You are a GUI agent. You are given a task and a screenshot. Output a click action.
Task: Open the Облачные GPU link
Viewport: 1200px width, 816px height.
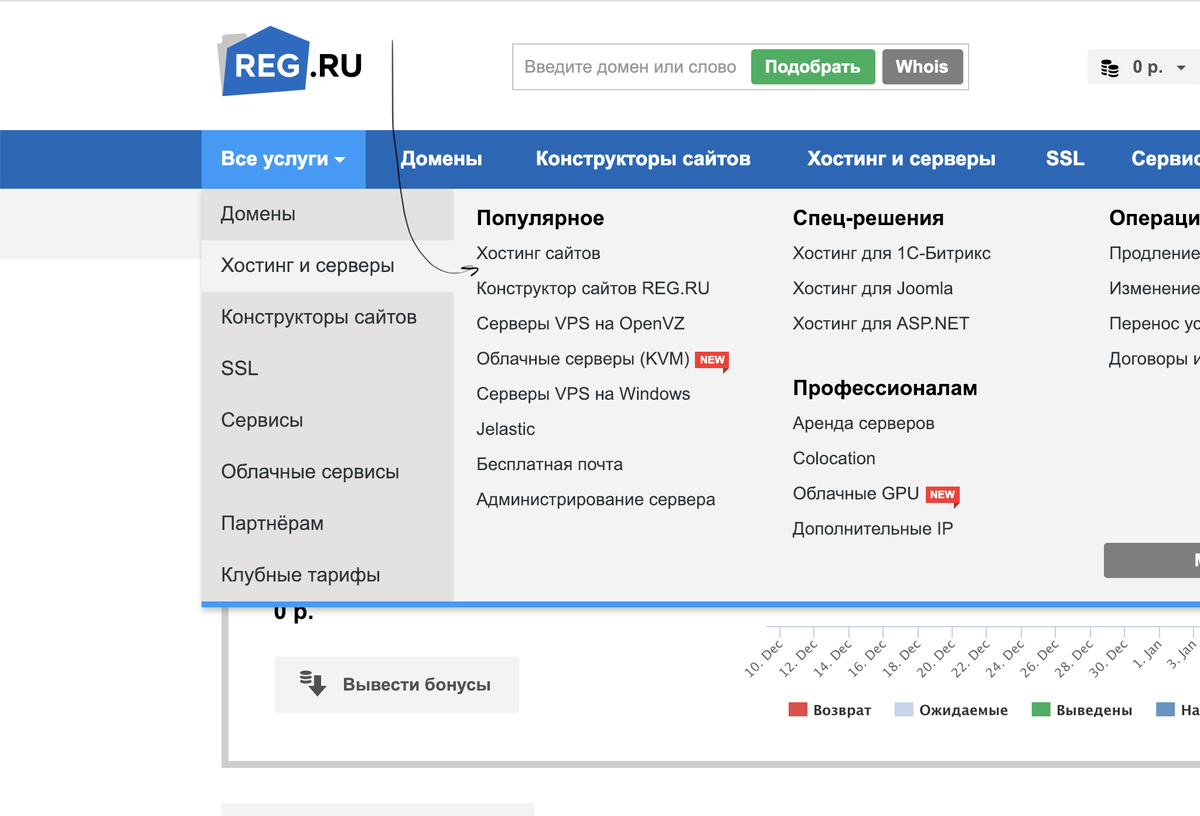(856, 493)
